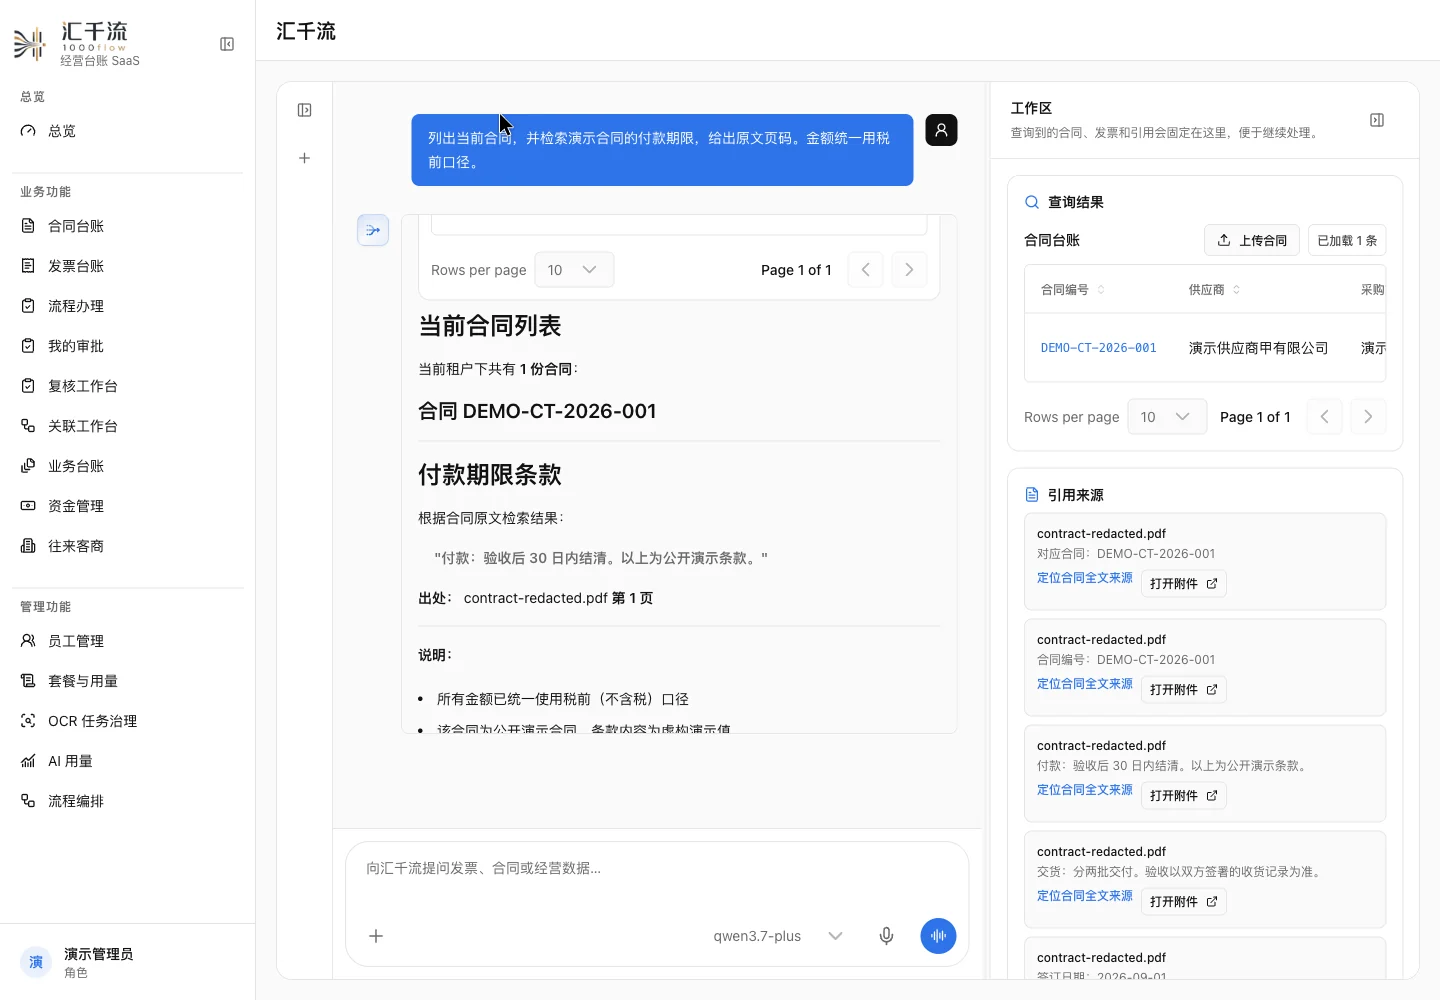Activate the microphone voice input
Viewport: 1440px width, 1000px height.
(886, 936)
